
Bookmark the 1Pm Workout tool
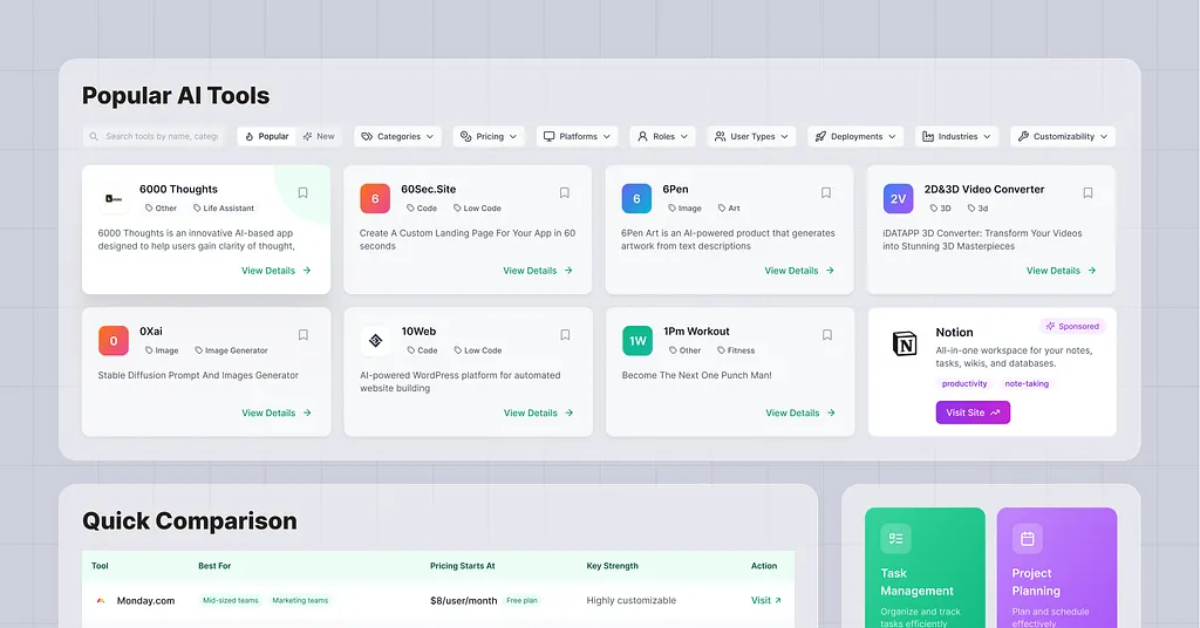tap(827, 335)
